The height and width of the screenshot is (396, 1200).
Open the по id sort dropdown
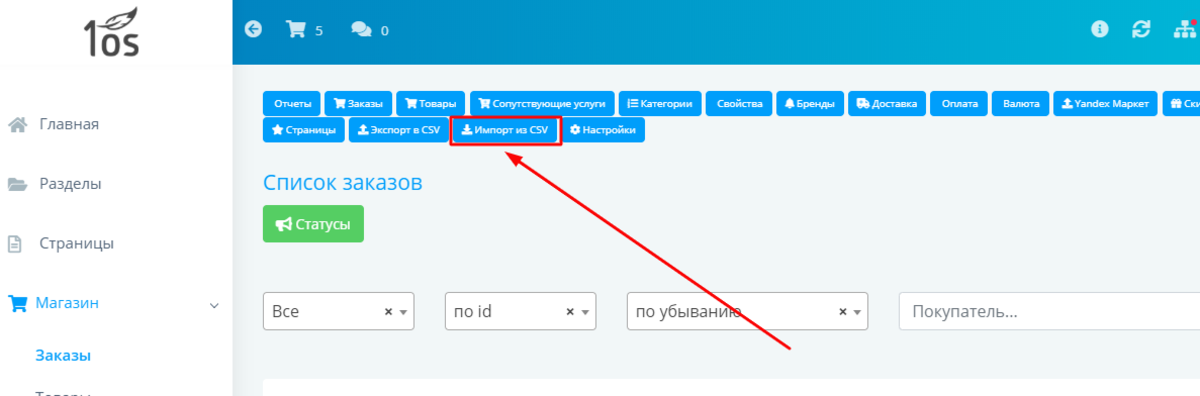pos(521,311)
